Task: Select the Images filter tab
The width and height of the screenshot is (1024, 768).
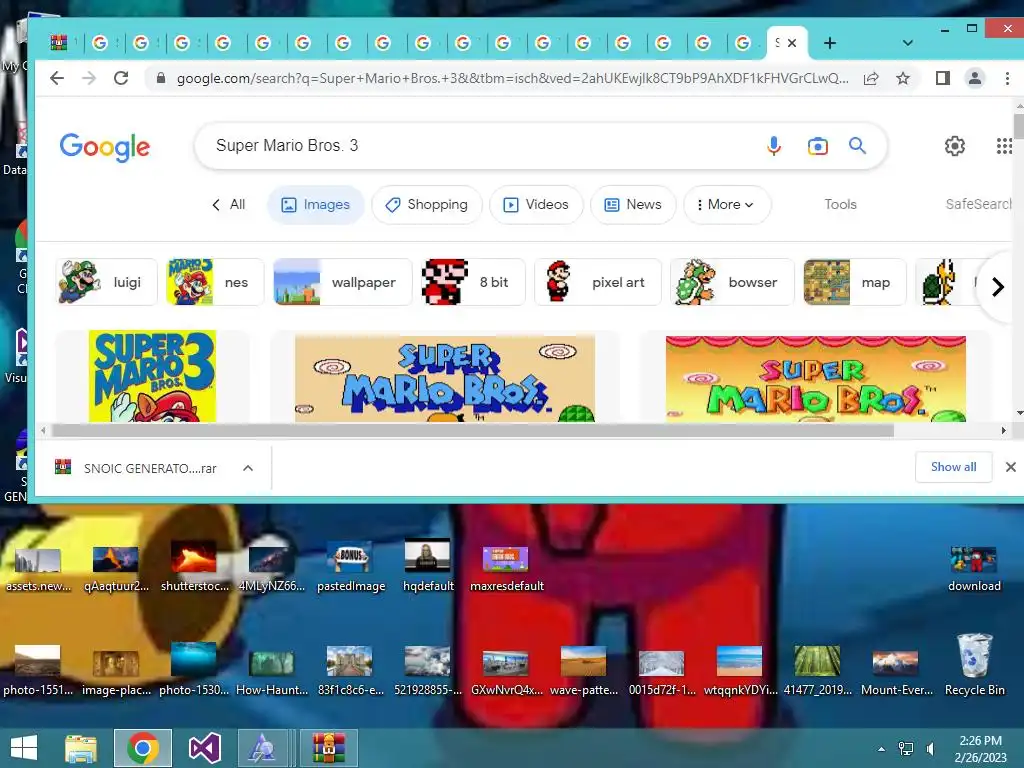Action: pyautogui.click(x=315, y=204)
